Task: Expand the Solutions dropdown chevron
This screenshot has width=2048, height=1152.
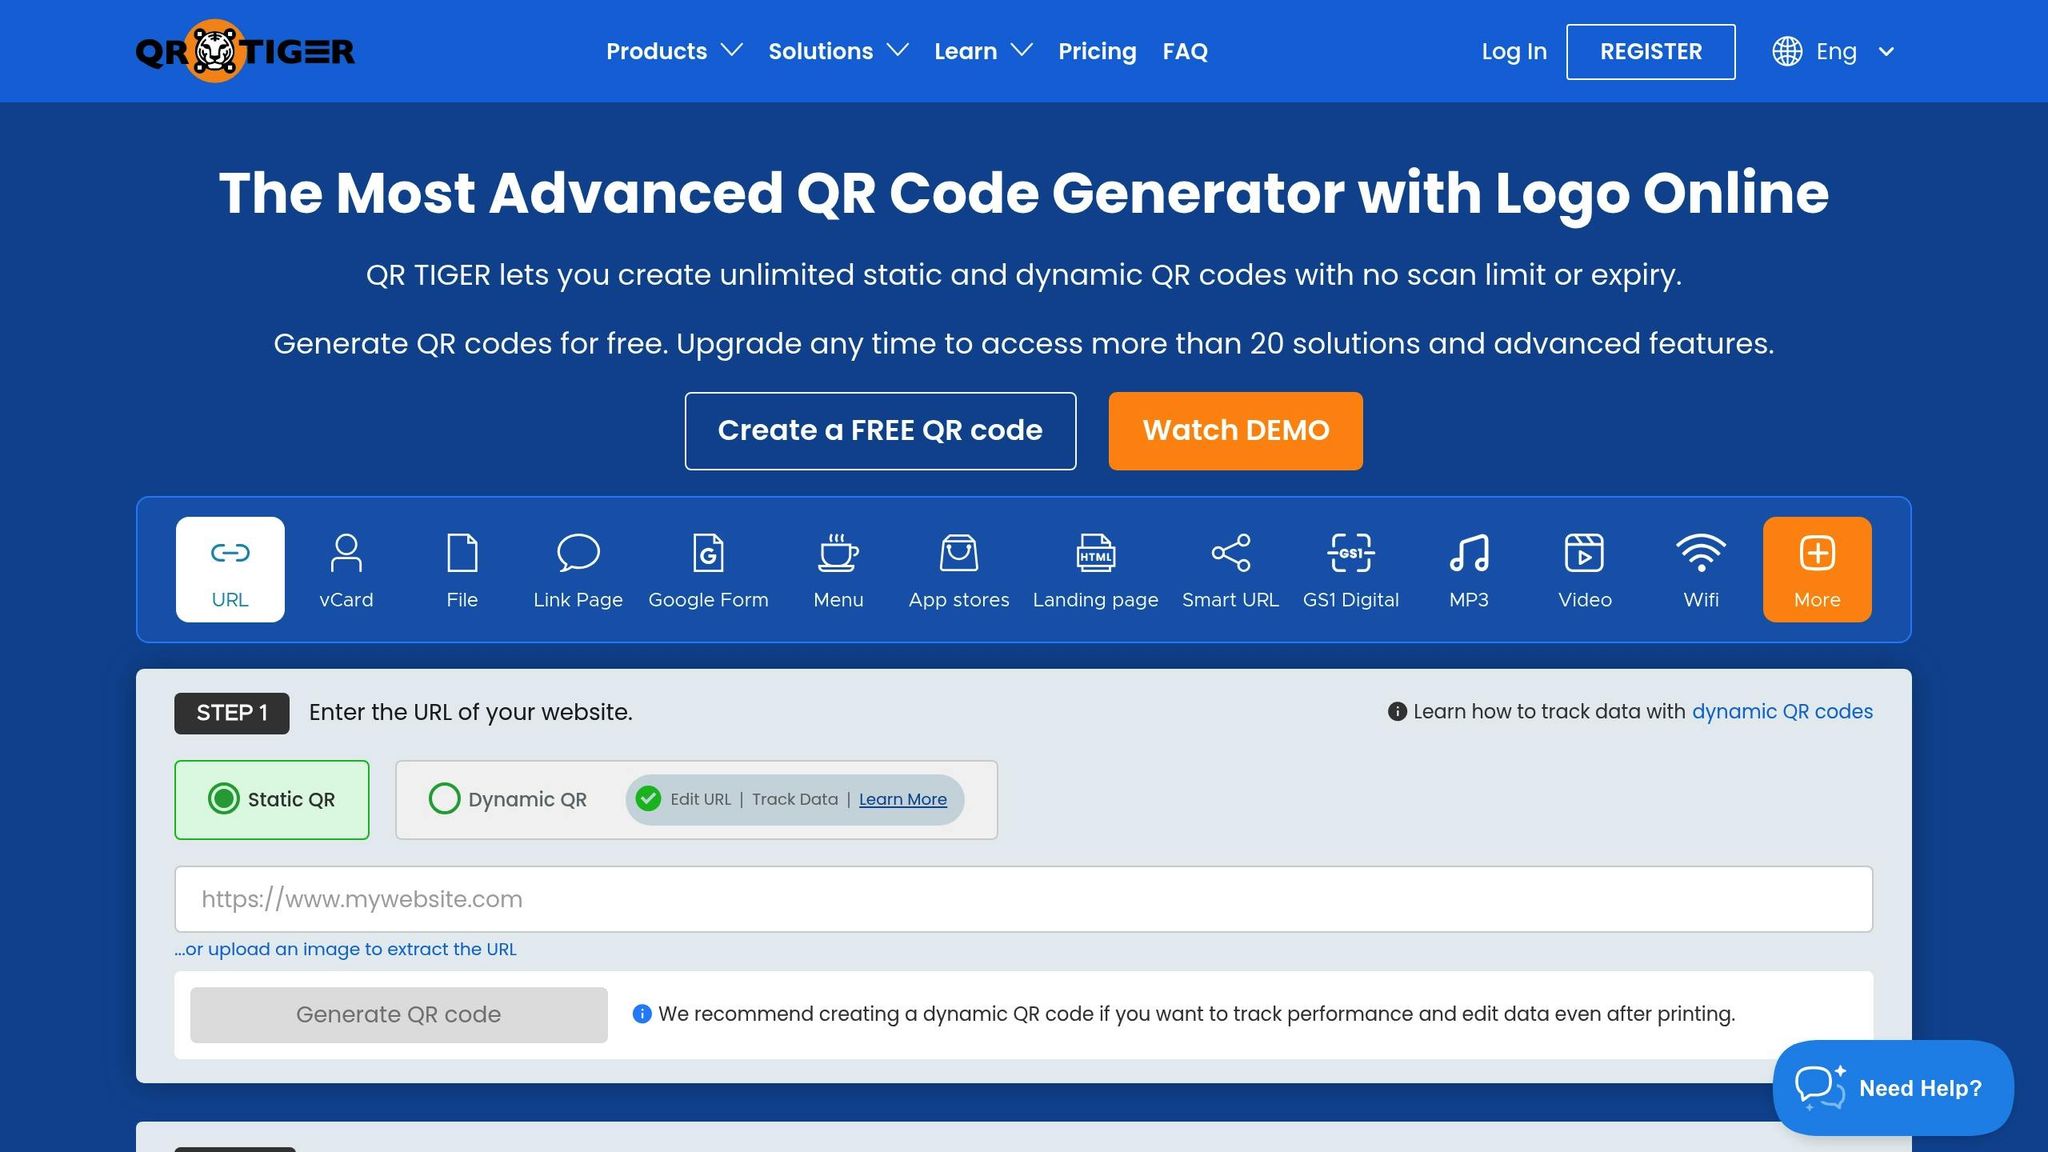Action: [898, 50]
